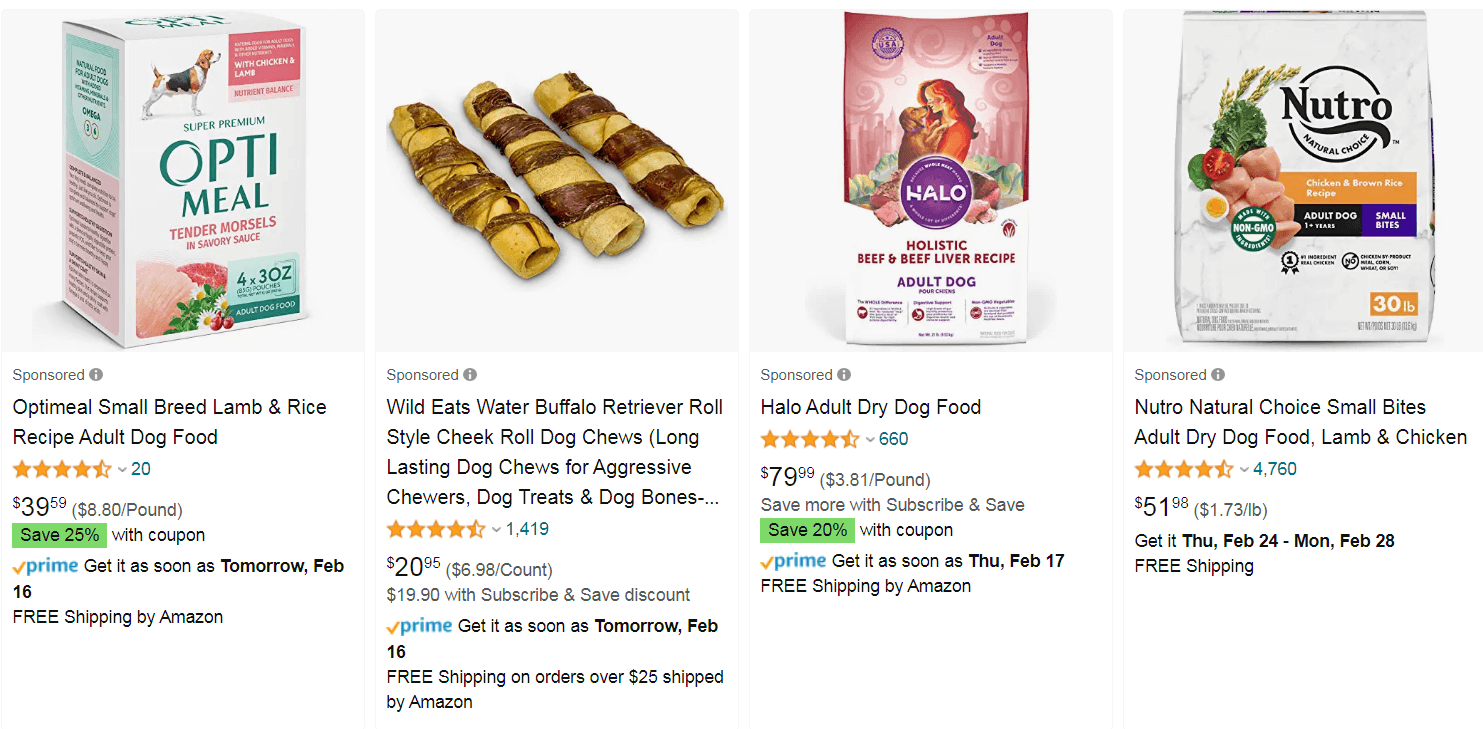Expand the rating dropdown arrow next to 1,419 reviews
1483x729 pixels.
point(496,529)
